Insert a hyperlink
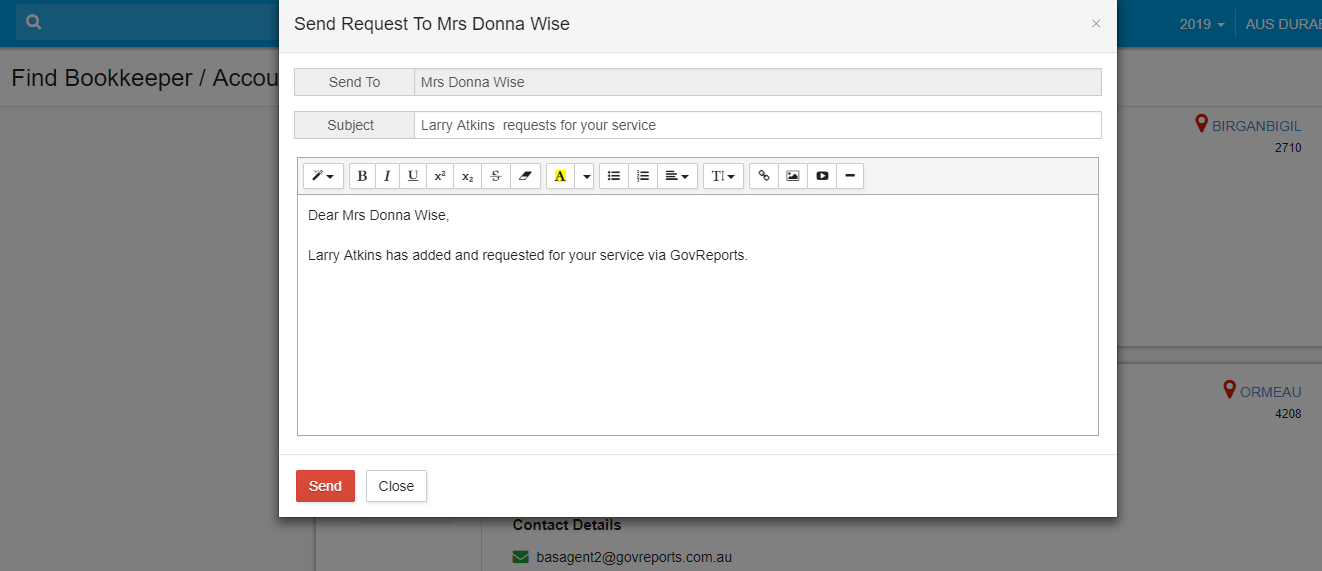The height and width of the screenshot is (571, 1322). (x=764, y=176)
